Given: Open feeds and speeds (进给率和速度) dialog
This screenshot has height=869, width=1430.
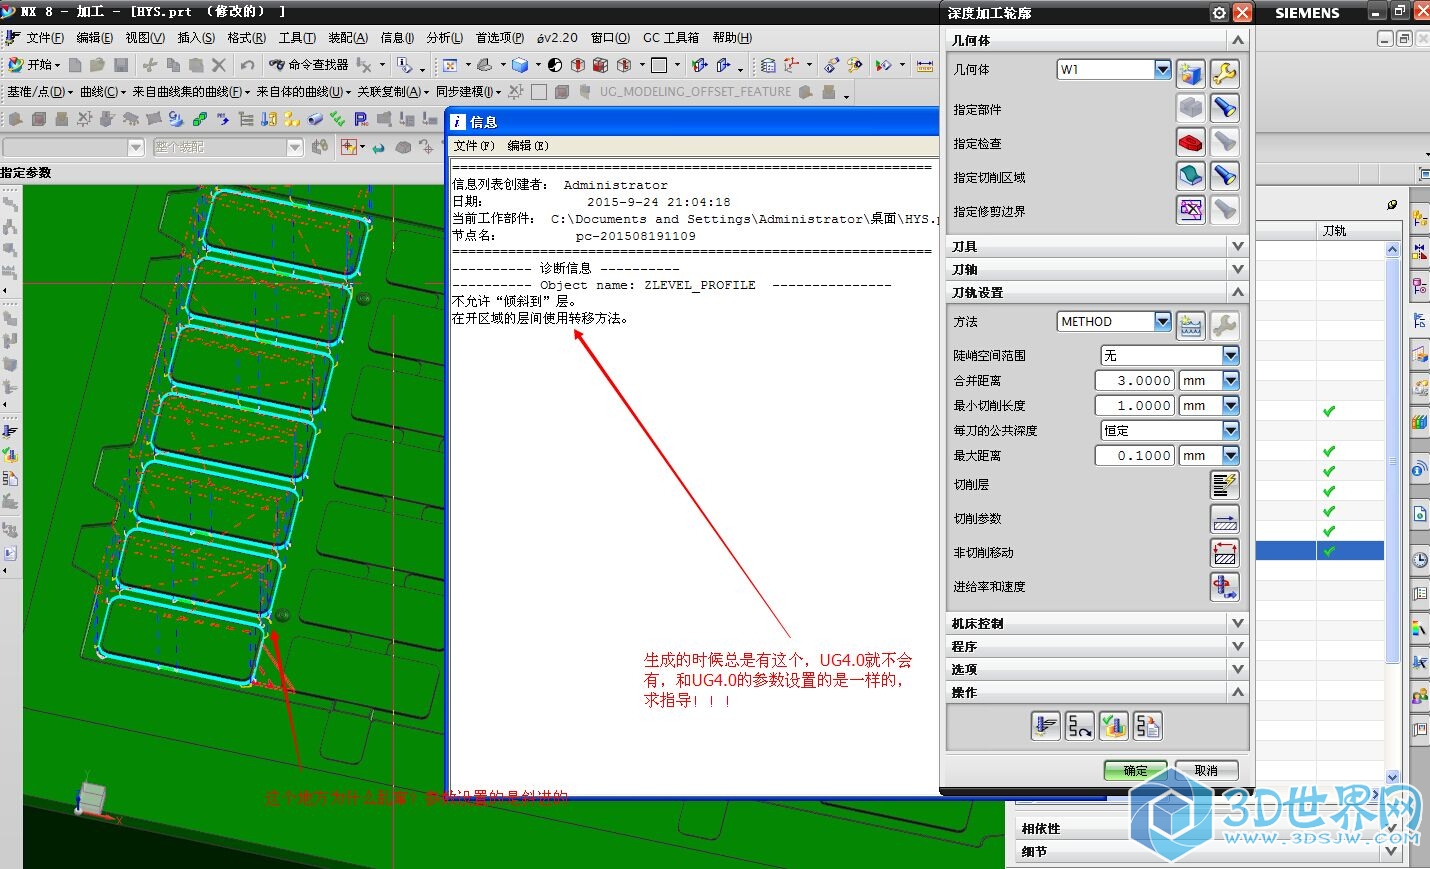Looking at the screenshot, I should coord(1225,587).
